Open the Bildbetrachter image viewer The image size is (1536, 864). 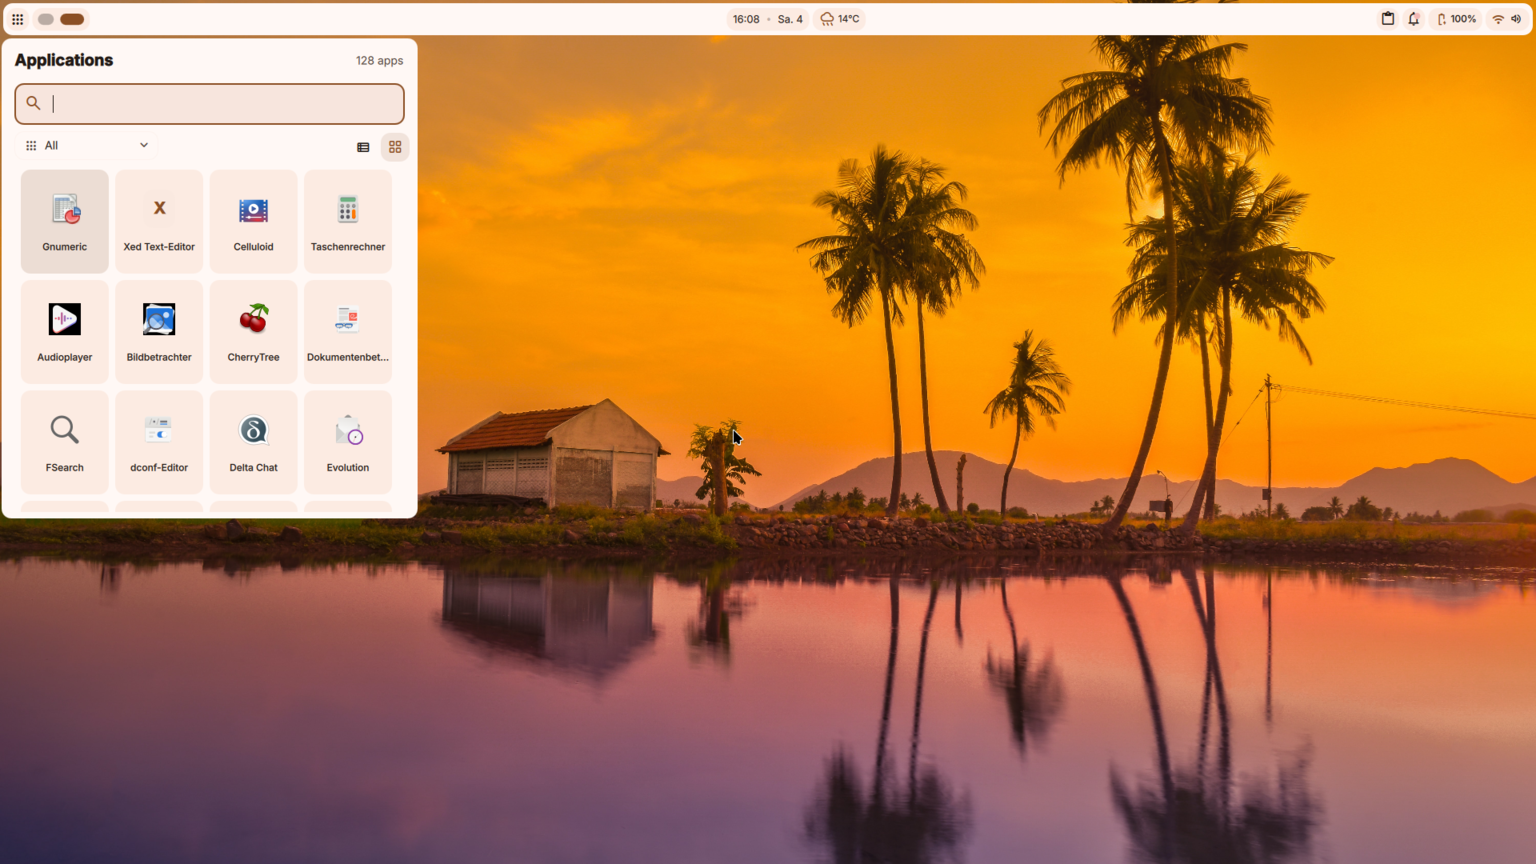pos(159,331)
